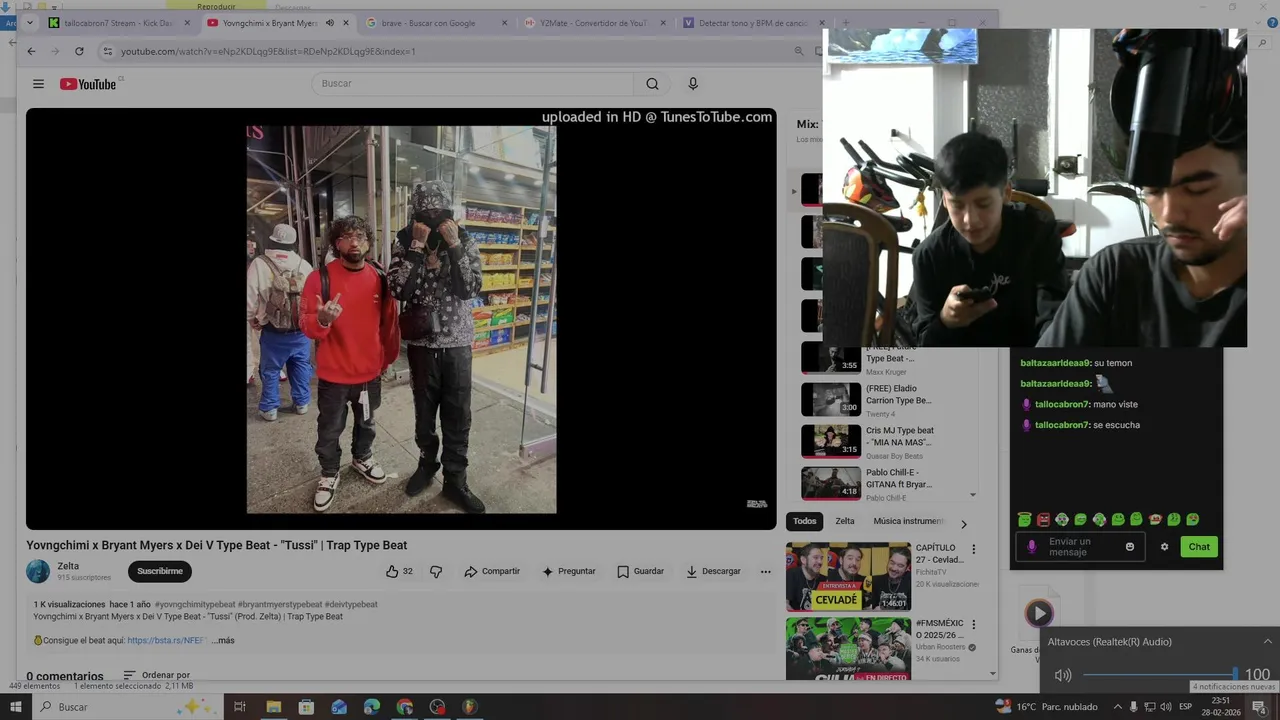Open Task View on the taskbar

tap(240, 707)
